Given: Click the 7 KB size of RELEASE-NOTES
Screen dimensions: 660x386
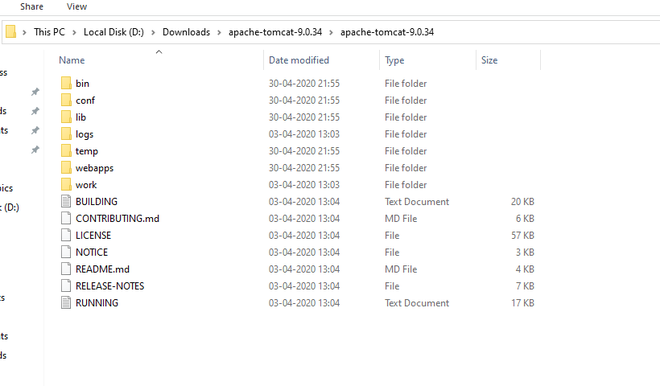Looking at the screenshot, I should 525,286.
